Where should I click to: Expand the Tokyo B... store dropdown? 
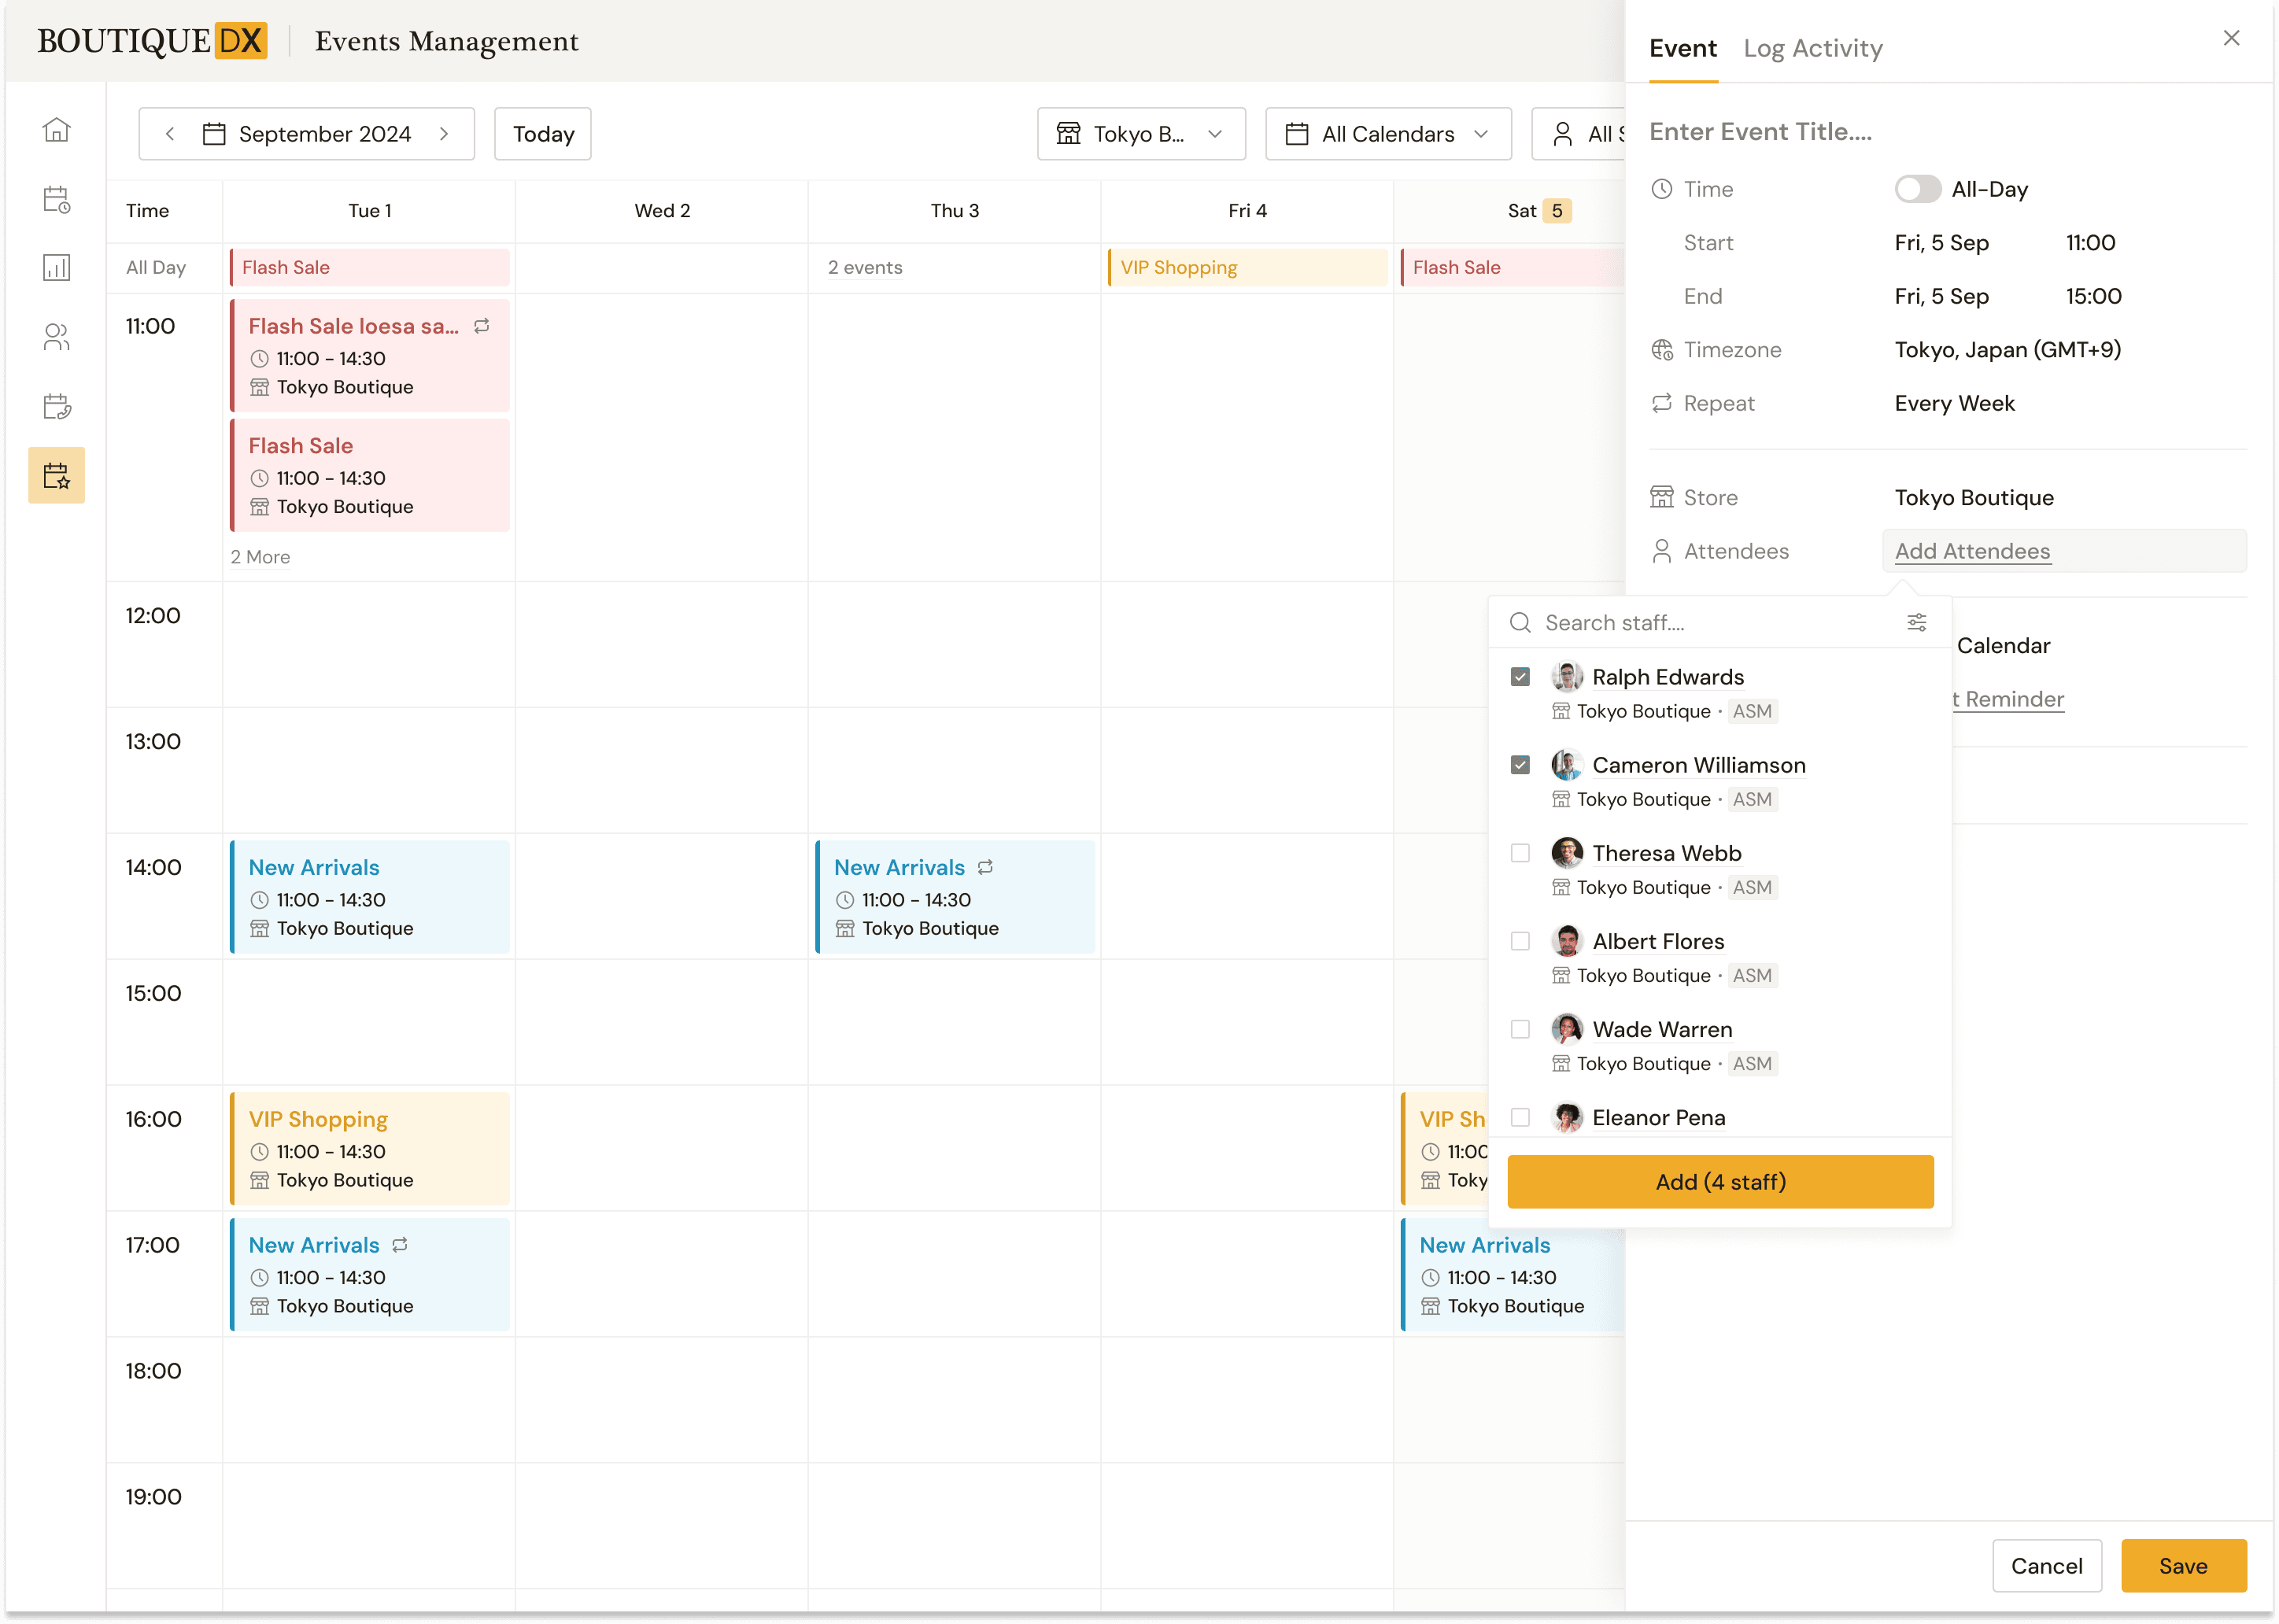[x=1141, y=134]
